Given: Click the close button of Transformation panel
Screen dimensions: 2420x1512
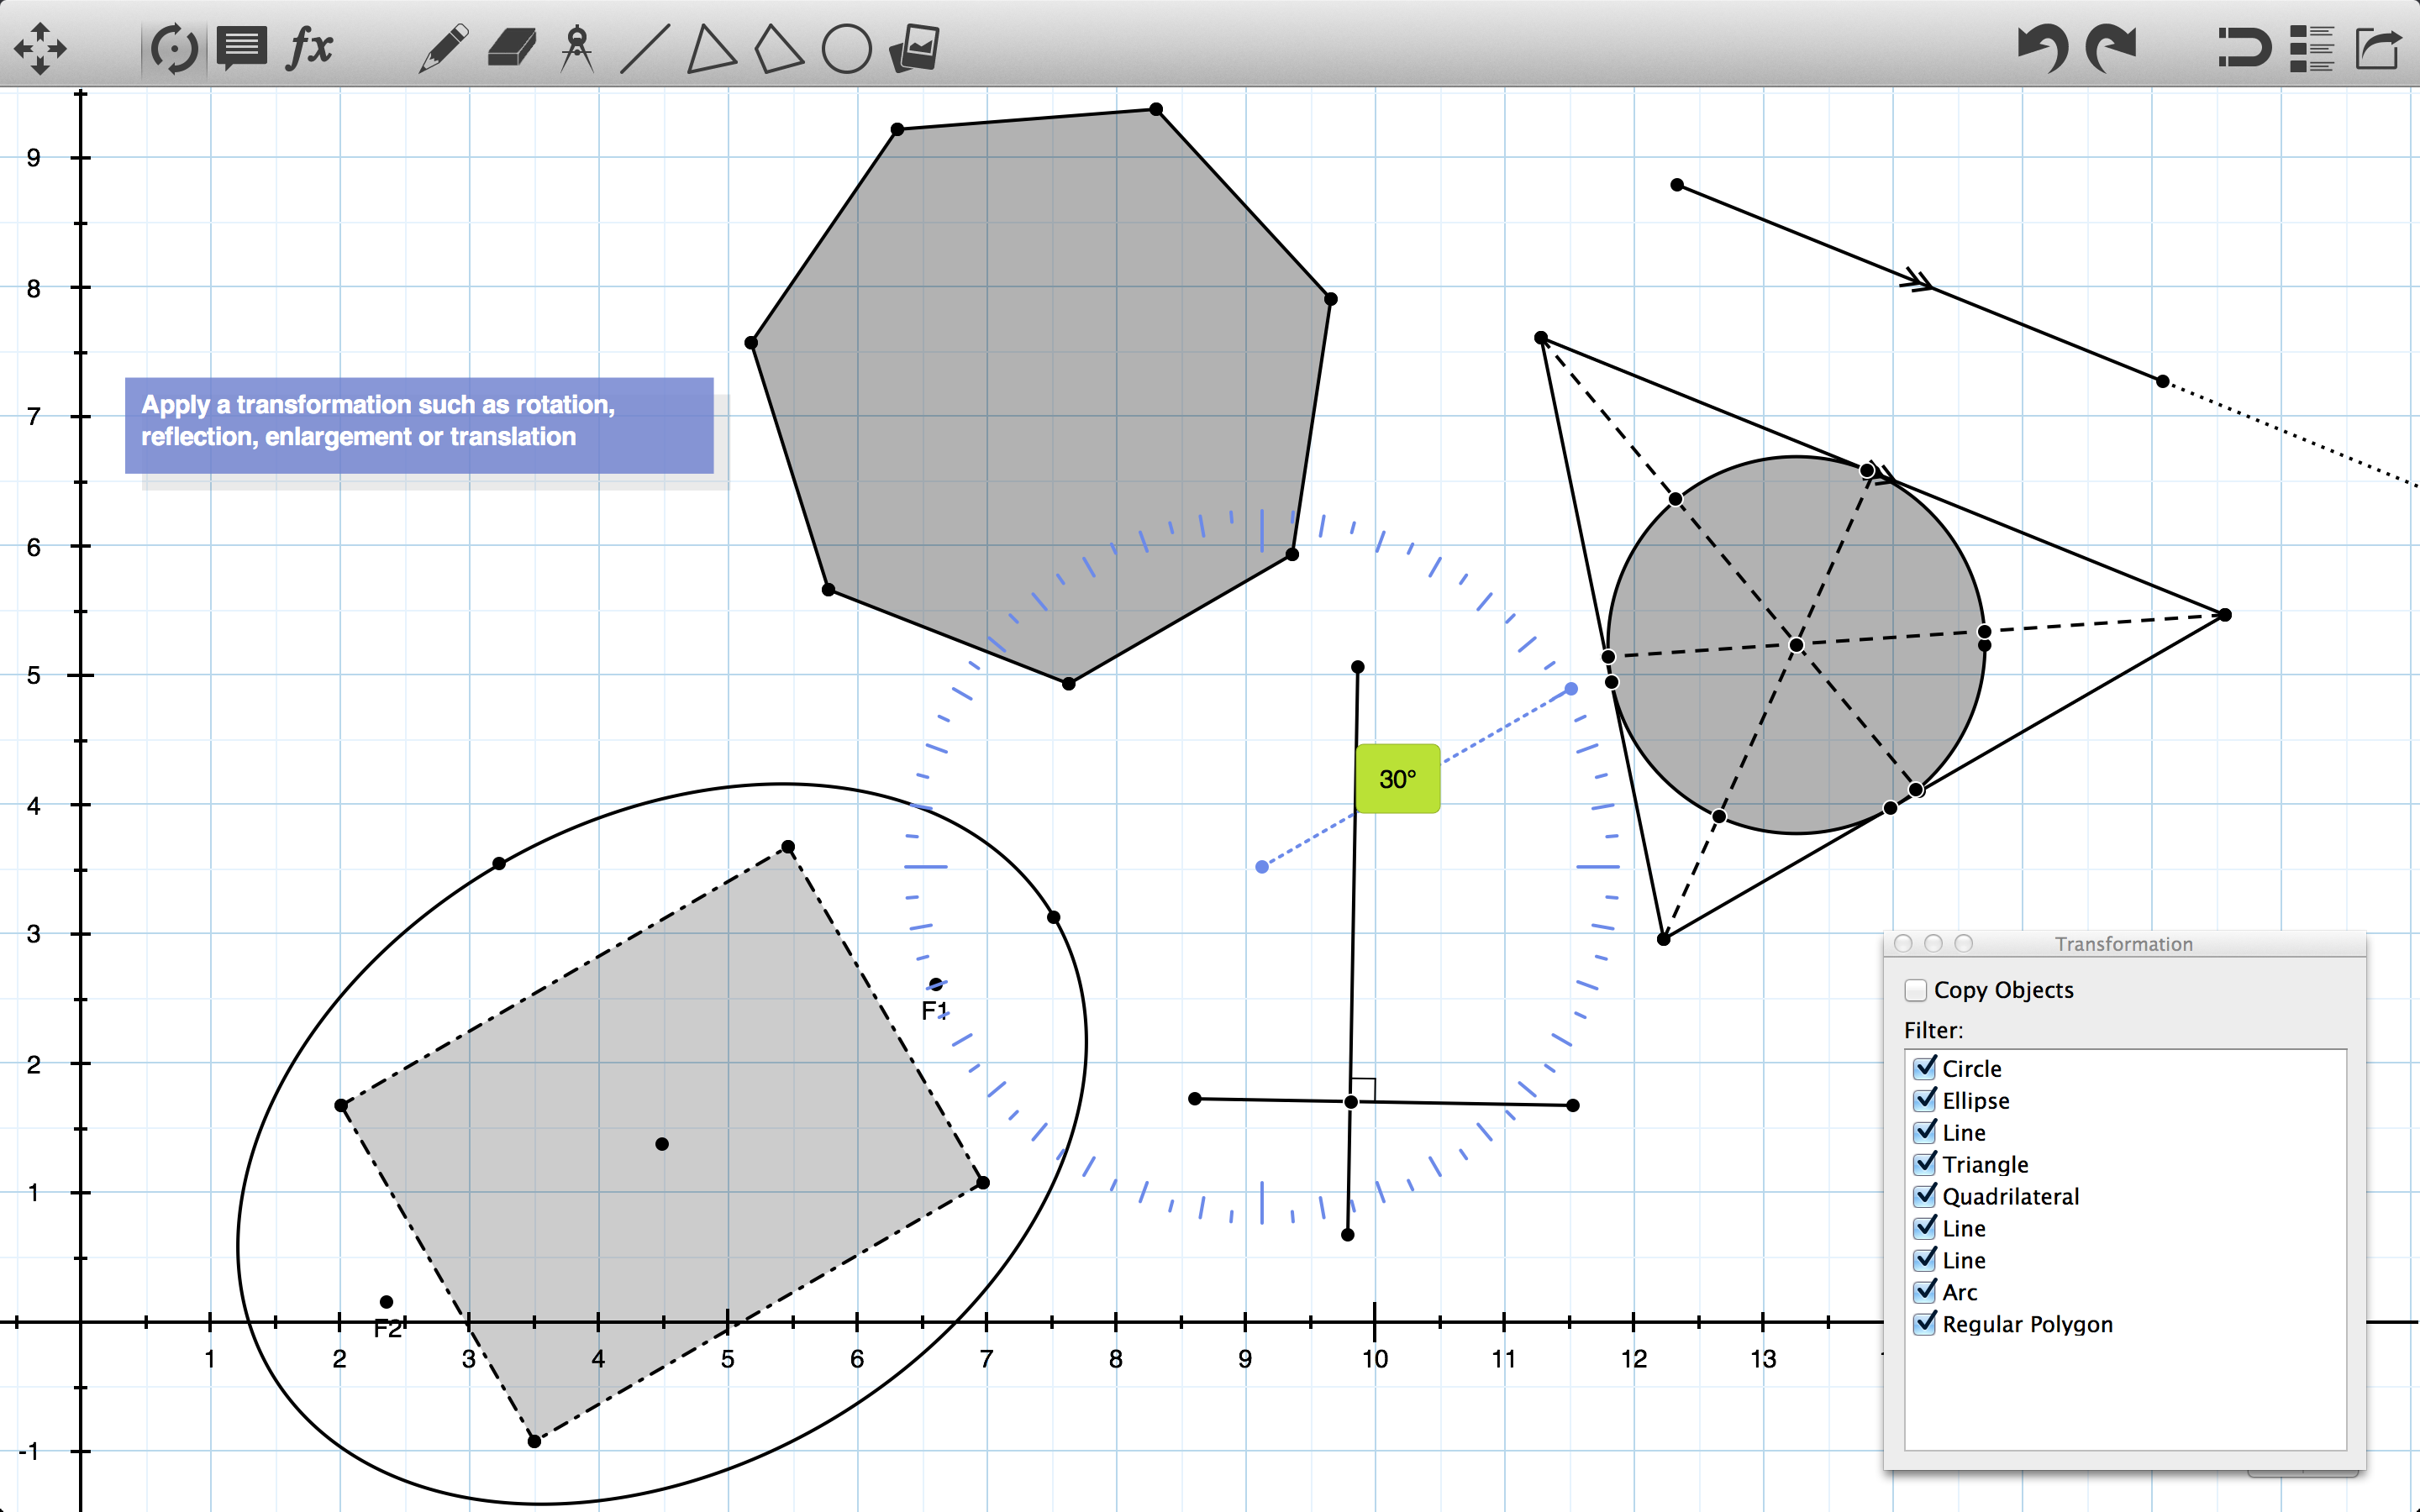Looking at the screenshot, I should tap(1903, 944).
